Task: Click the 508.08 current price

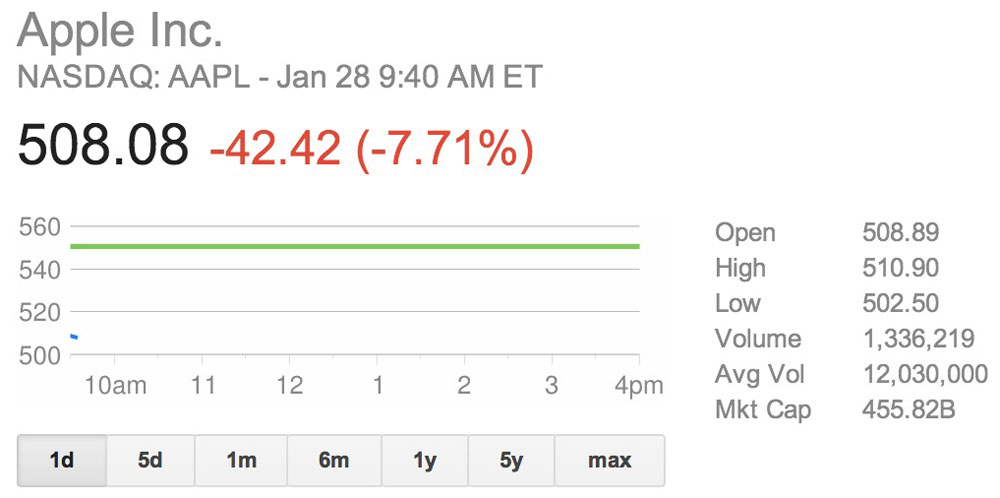Action: click(x=103, y=146)
